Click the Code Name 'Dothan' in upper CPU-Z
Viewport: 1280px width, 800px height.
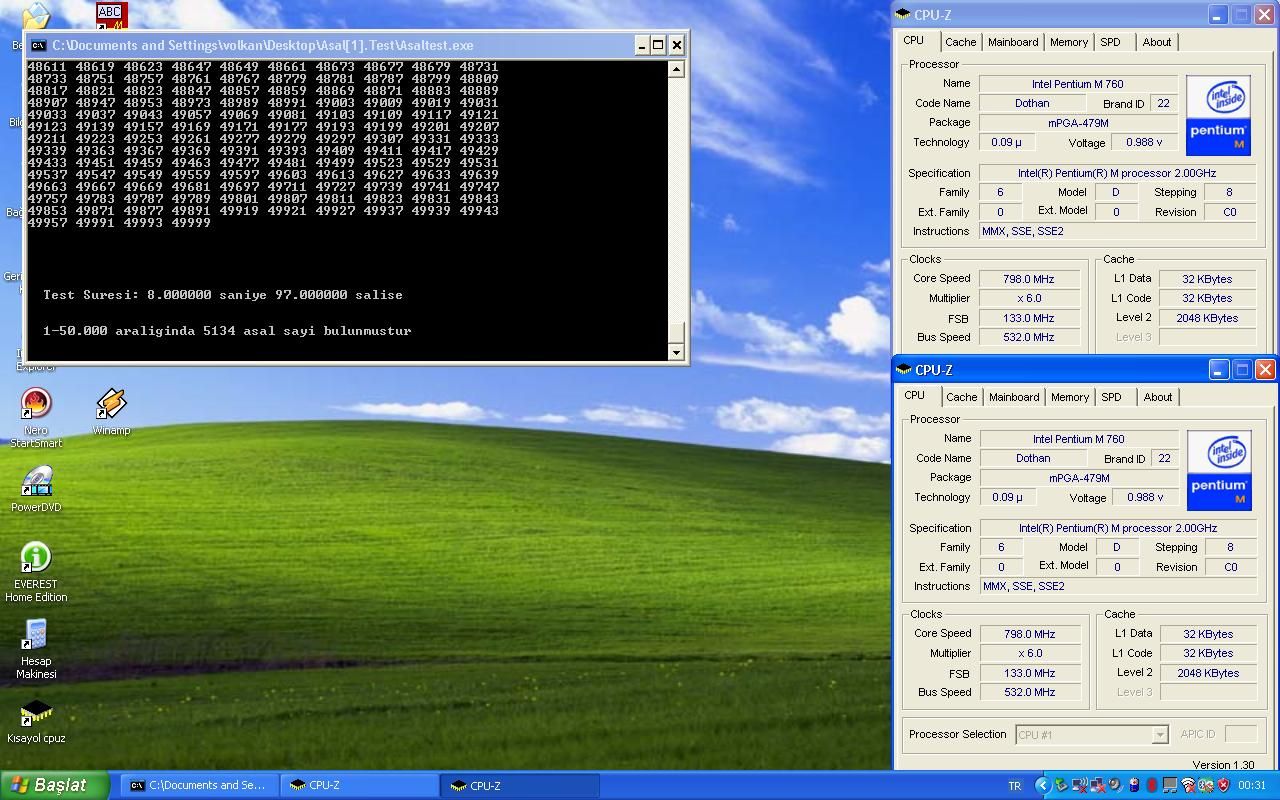coord(1032,103)
